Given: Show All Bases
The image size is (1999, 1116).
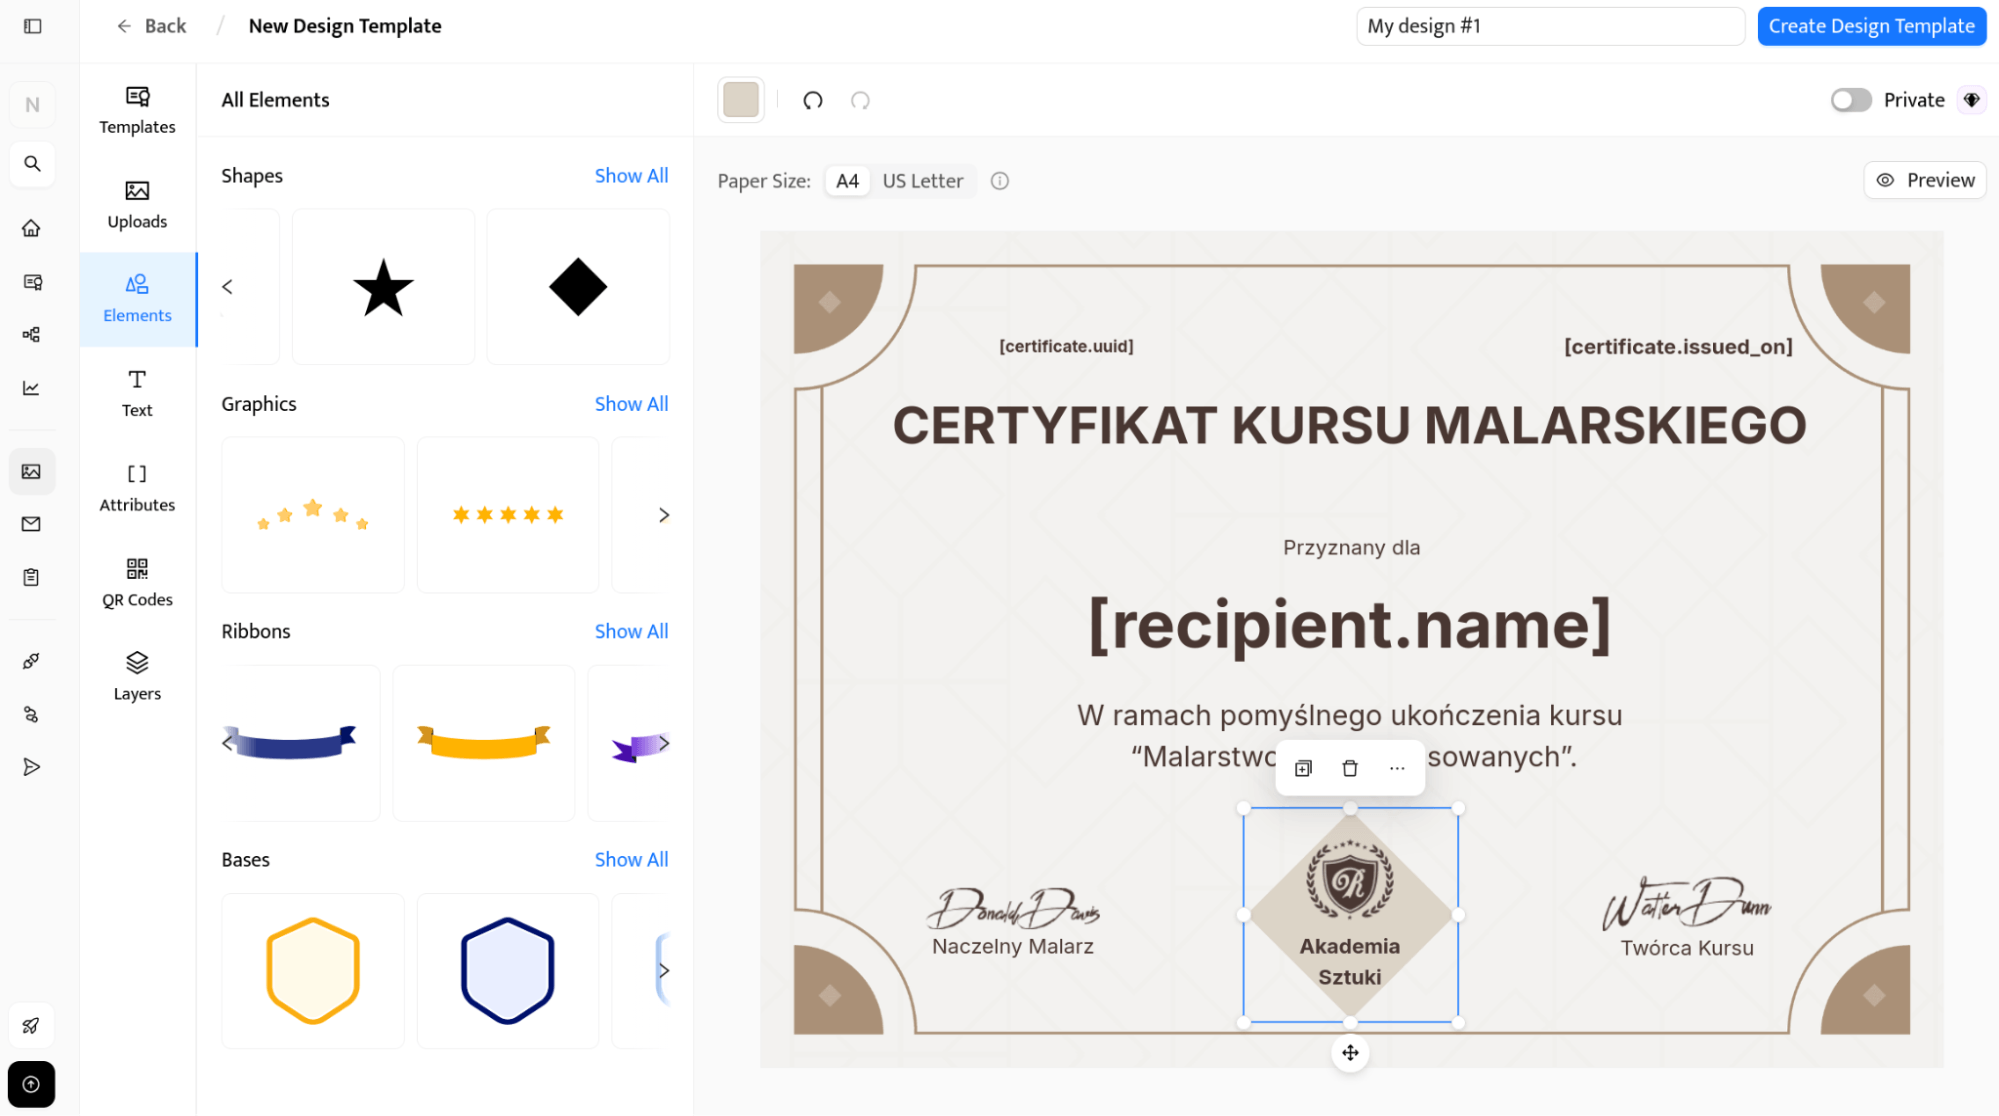Looking at the screenshot, I should coord(631,859).
